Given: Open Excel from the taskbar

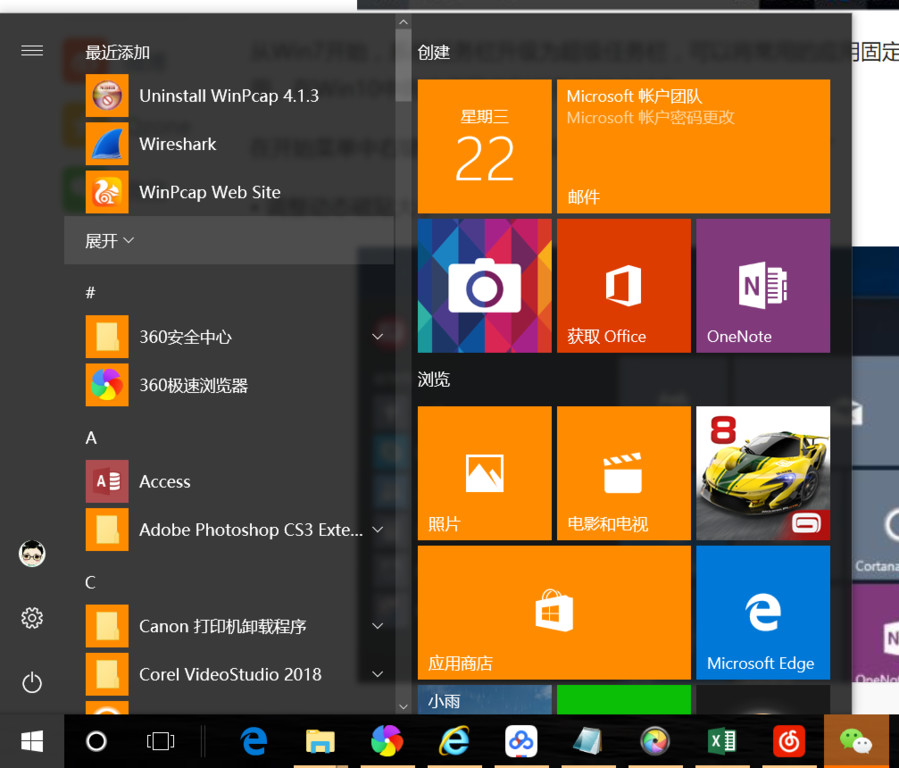Looking at the screenshot, I should [x=722, y=741].
